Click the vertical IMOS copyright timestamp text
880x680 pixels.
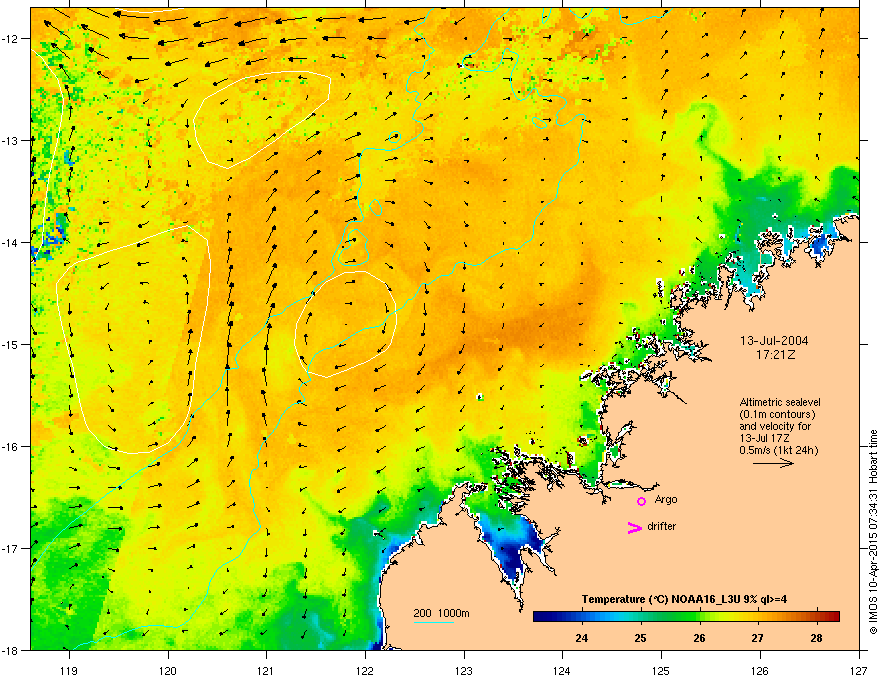point(873,532)
